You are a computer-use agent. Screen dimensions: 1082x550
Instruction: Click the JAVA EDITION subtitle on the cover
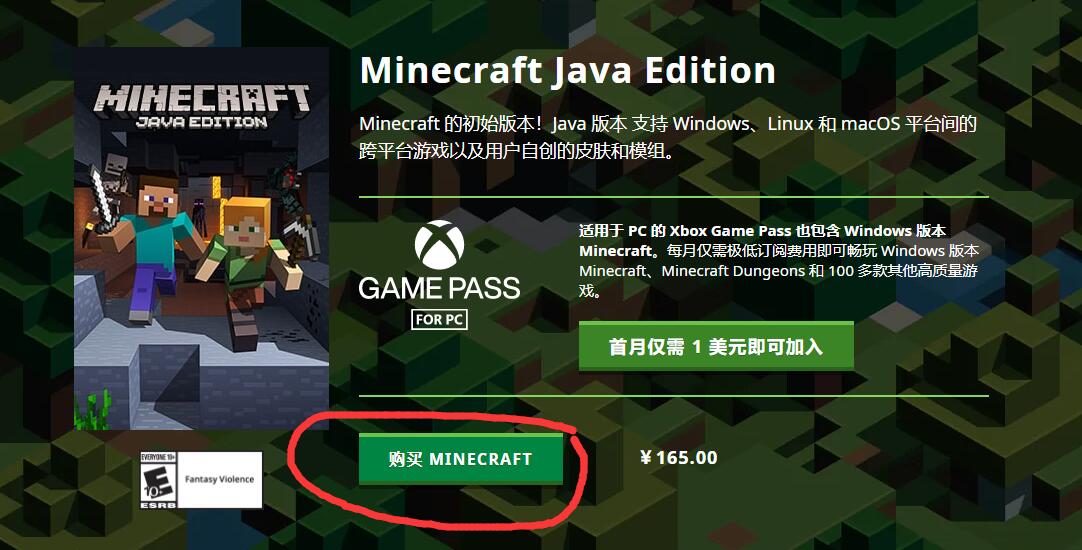[x=201, y=123]
